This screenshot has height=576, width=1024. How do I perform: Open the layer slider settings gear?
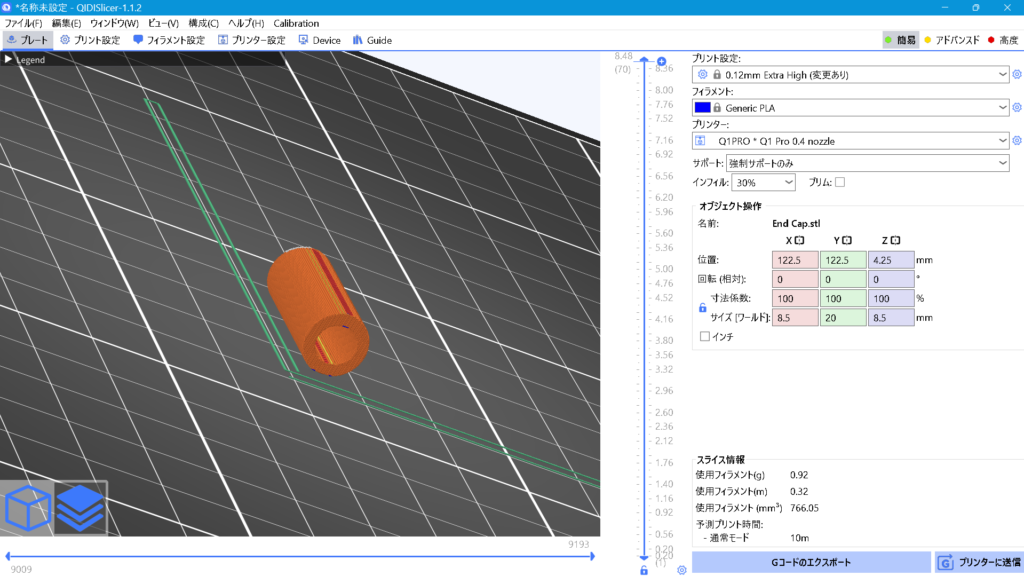point(681,570)
